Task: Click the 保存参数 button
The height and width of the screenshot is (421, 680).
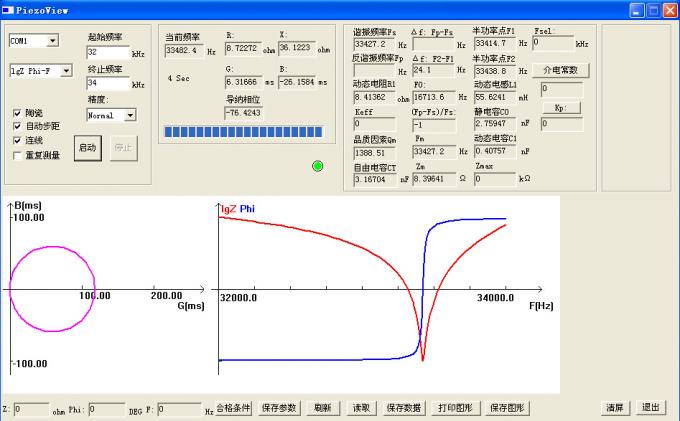Action: click(280, 408)
